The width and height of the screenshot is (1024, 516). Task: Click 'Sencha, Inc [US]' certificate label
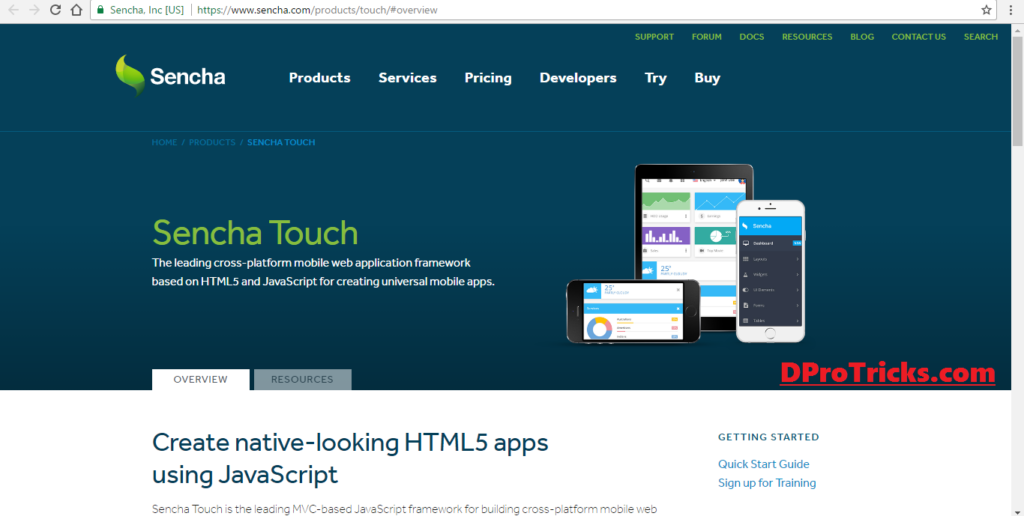147,10
